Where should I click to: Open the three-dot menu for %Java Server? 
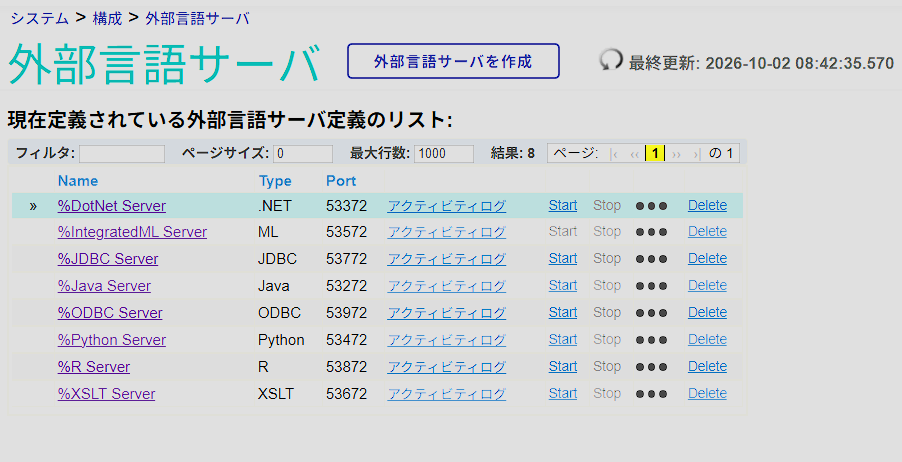click(651, 287)
